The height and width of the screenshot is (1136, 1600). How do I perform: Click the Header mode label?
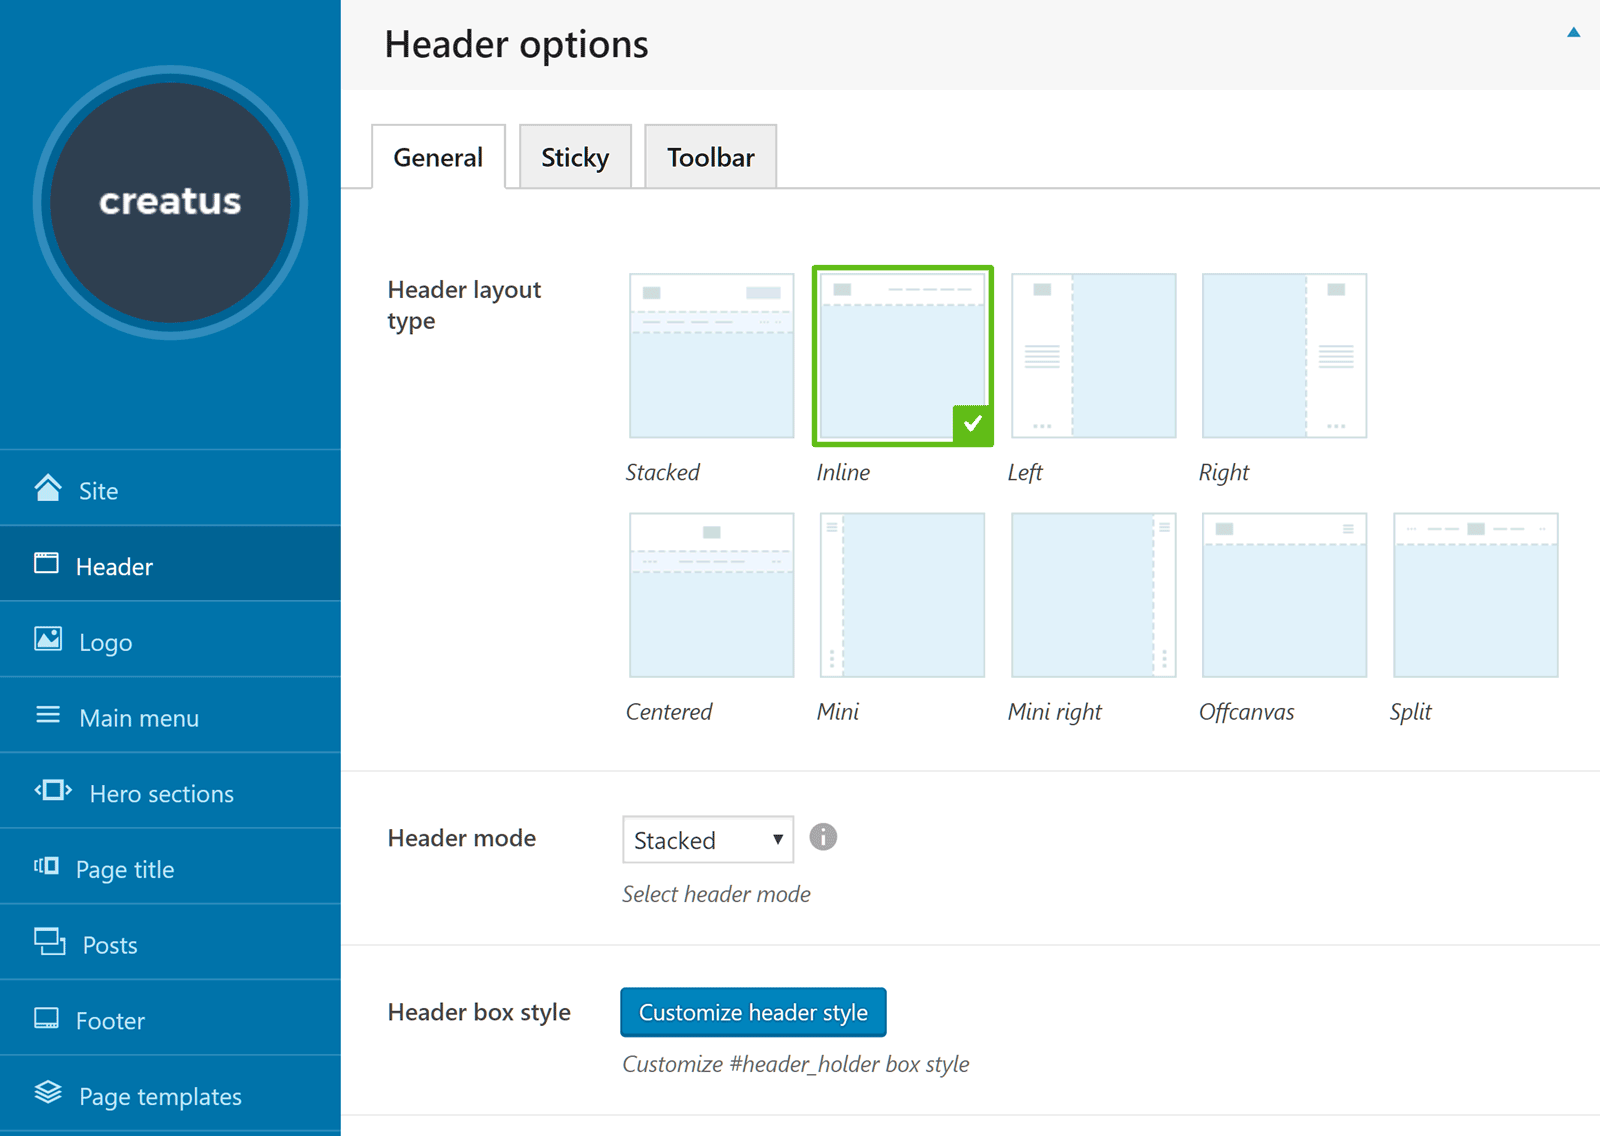tap(462, 838)
